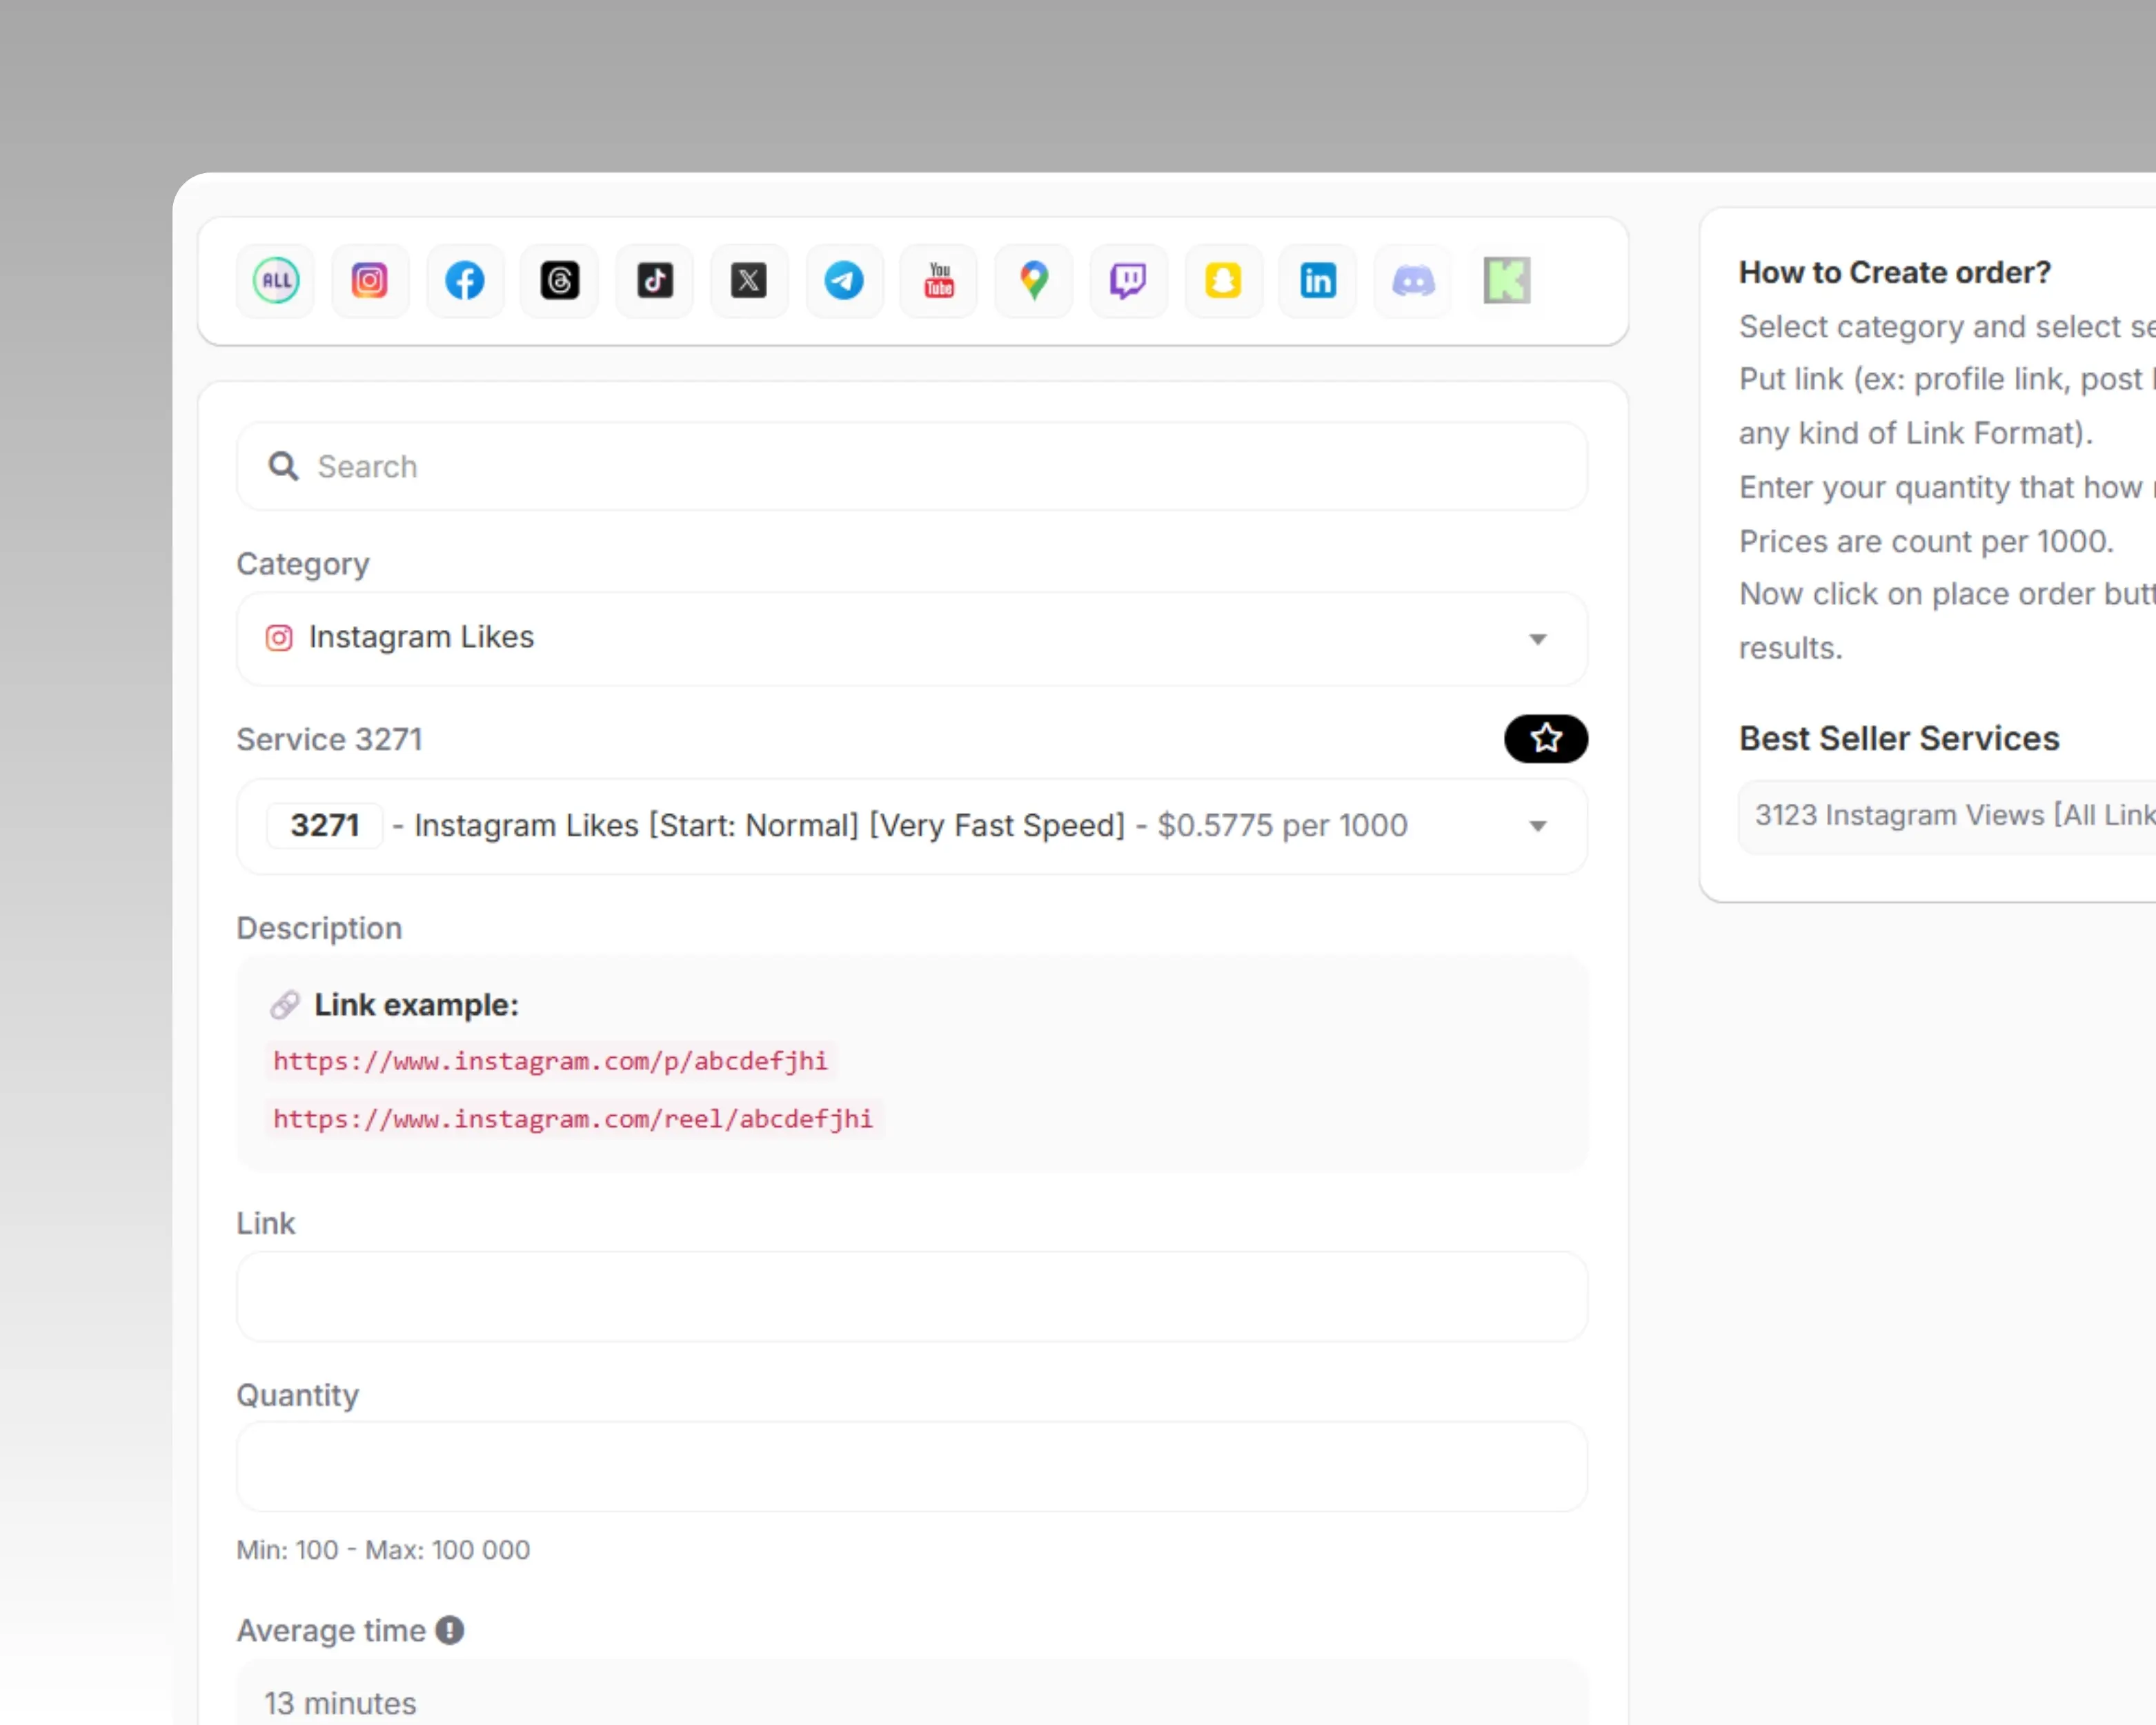
Task: Select the Kick platform tab
Action: 1507,281
